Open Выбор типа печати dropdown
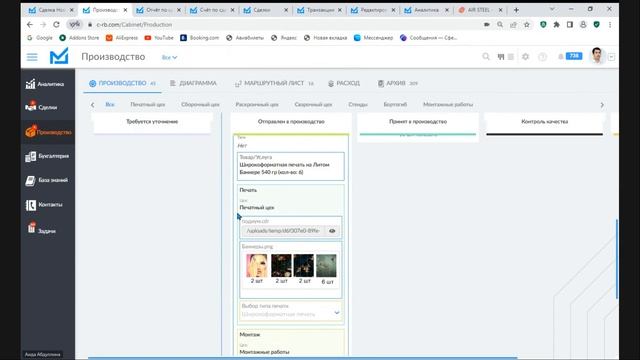The width and height of the screenshot is (640, 360). point(291,311)
